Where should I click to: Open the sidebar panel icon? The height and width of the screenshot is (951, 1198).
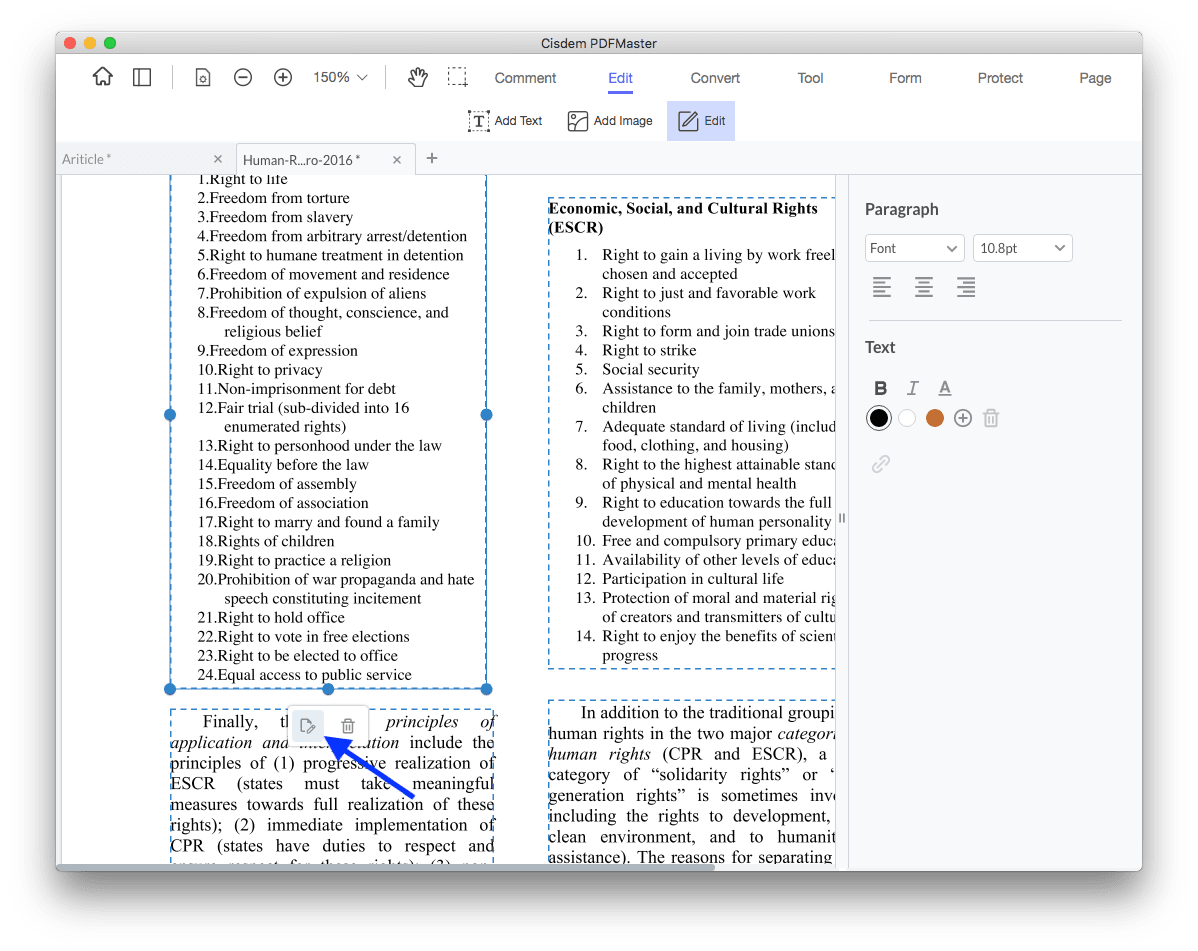click(x=142, y=76)
